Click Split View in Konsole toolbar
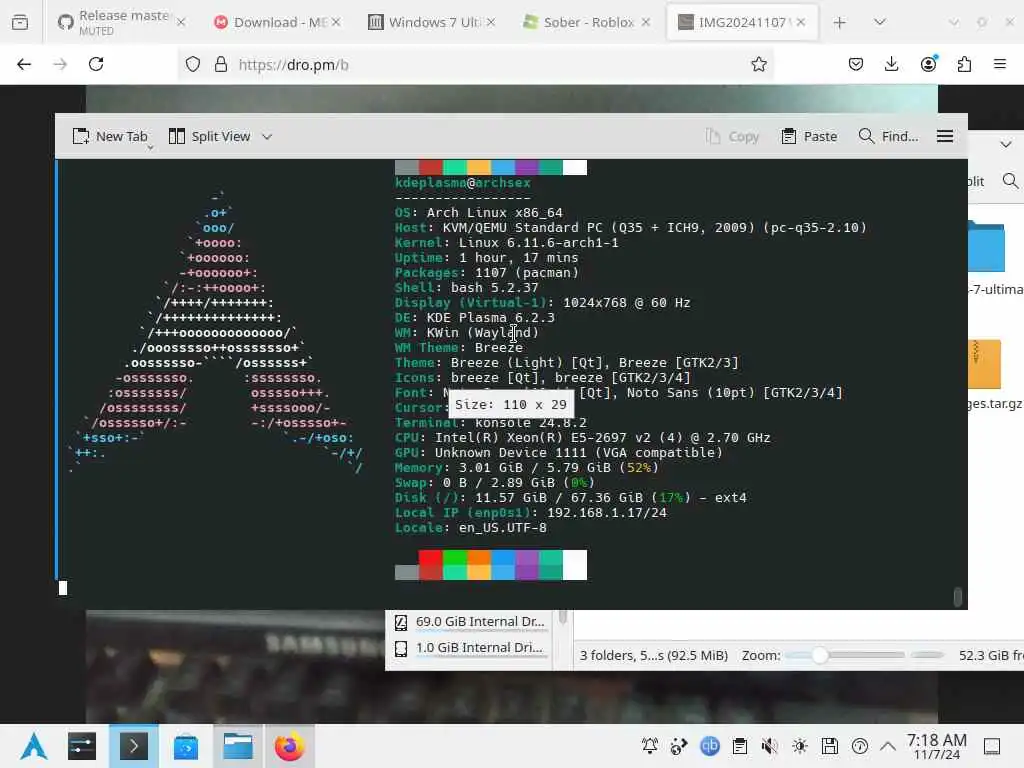 210,136
